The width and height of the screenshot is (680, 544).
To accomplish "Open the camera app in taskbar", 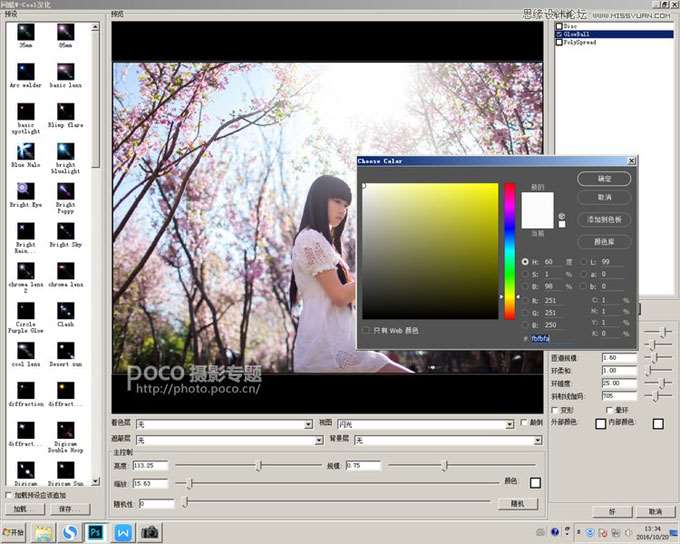I will 150,532.
